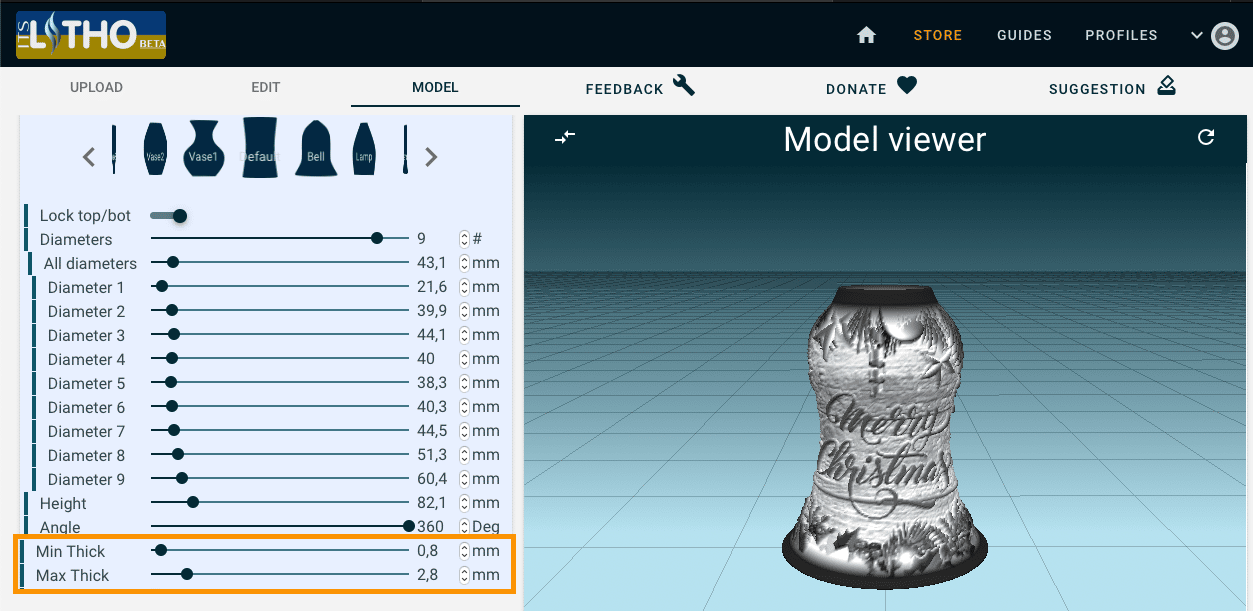This screenshot has width=1253, height=611.
Task: Click the Angle value stepper
Action: tap(464, 527)
